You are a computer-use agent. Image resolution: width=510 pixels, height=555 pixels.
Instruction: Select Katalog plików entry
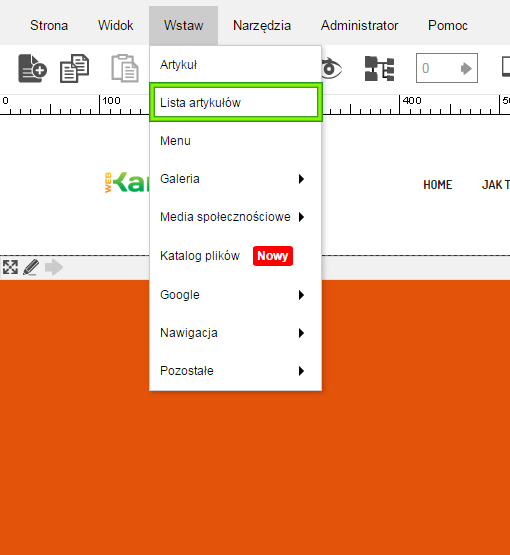click(235, 256)
